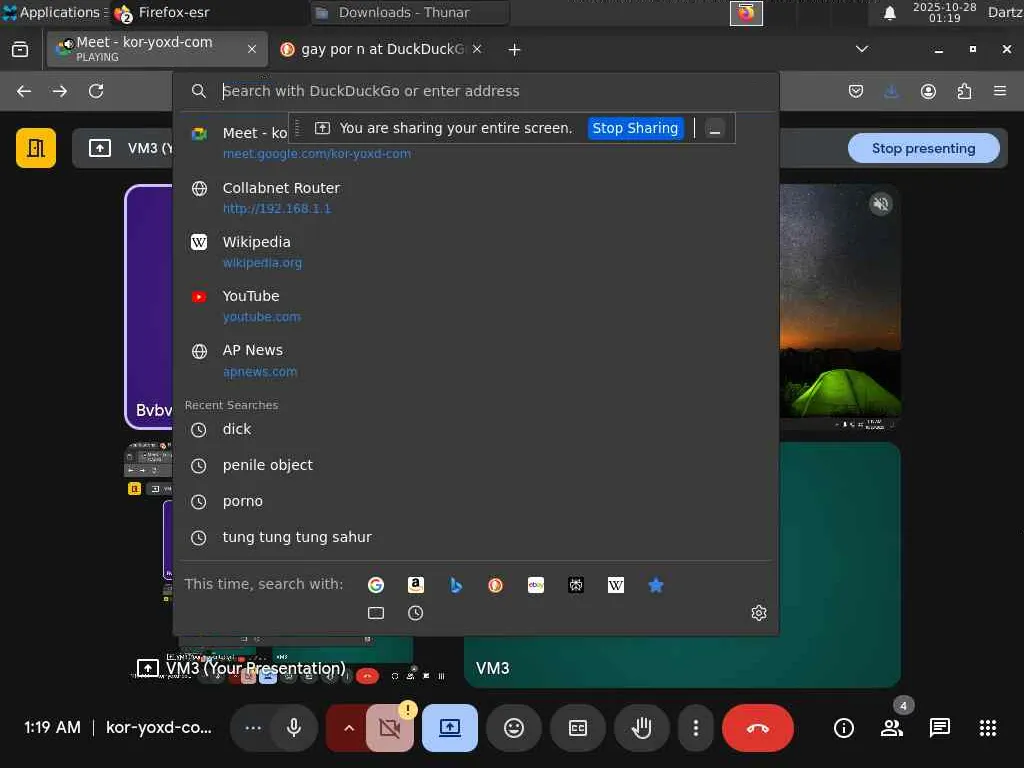
Task: Show the Firefox downloads panel
Action: tap(891, 91)
